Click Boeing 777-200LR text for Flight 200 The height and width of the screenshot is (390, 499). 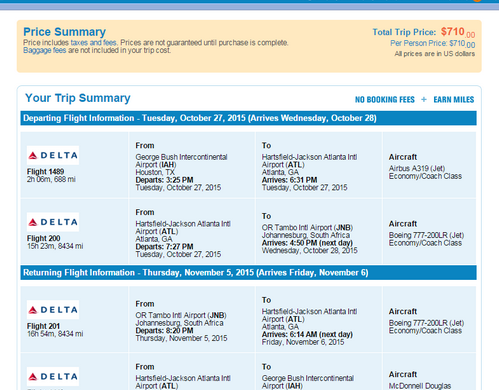pos(426,235)
